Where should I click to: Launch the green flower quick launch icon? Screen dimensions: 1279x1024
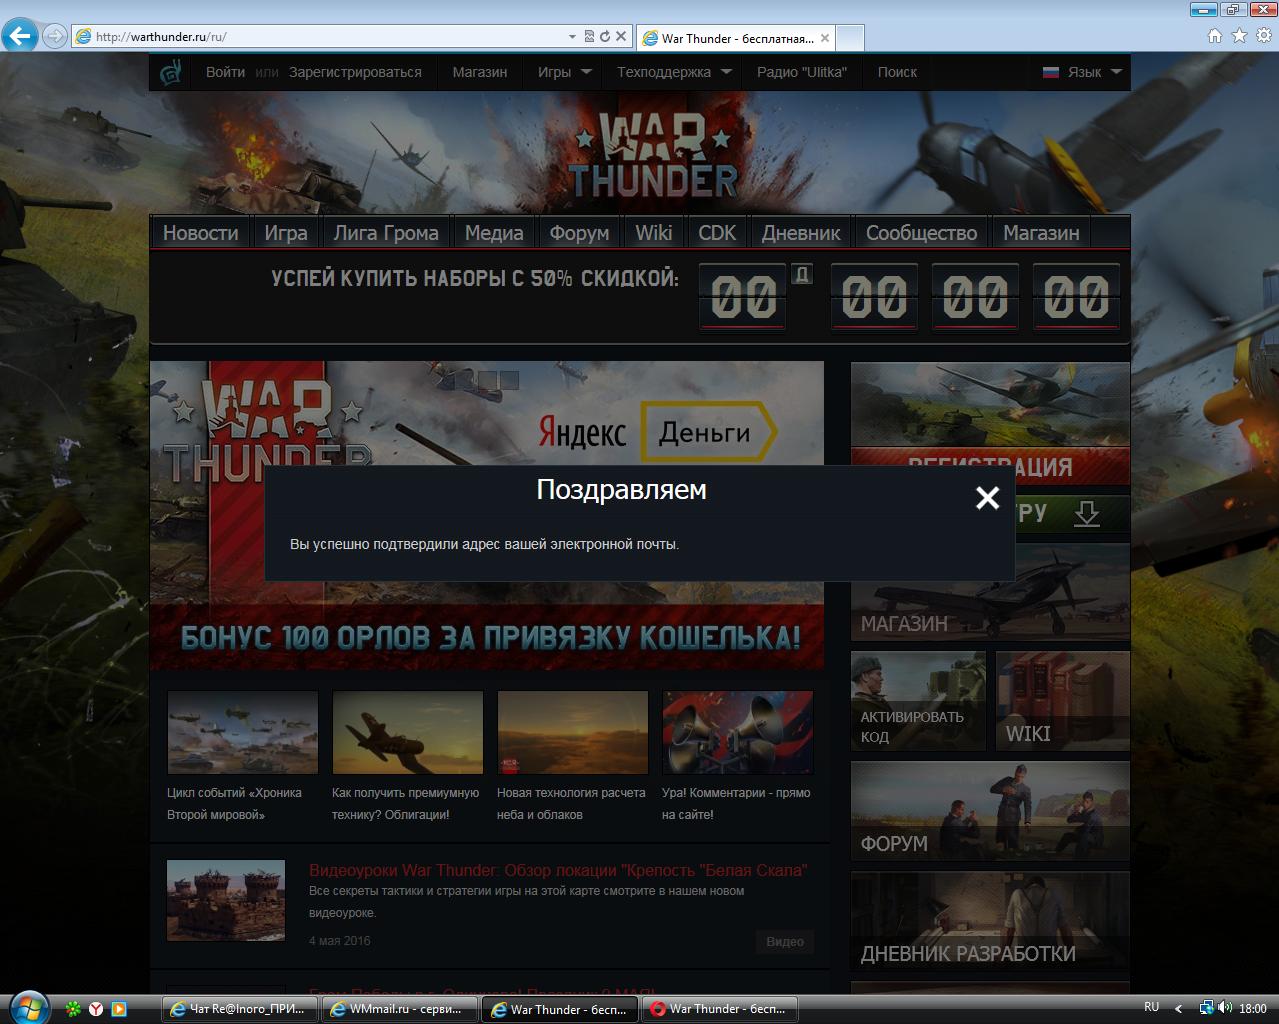tap(74, 1009)
